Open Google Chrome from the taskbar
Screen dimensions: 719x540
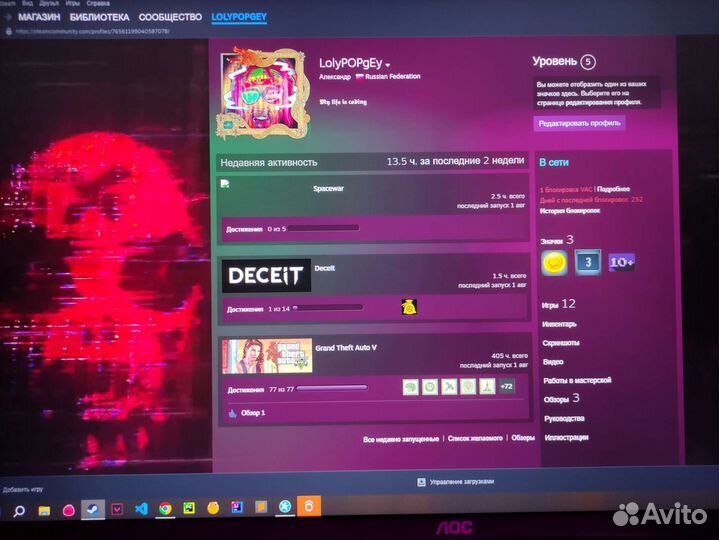[x=165, y=508]
